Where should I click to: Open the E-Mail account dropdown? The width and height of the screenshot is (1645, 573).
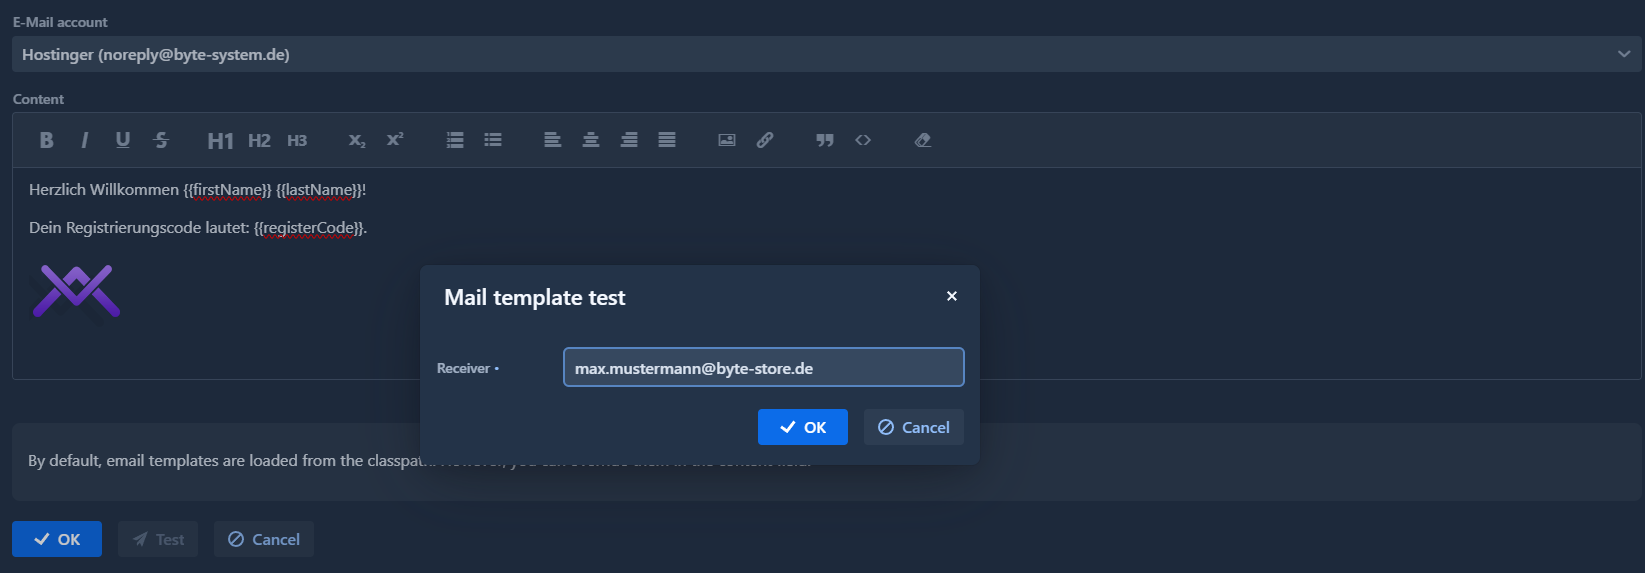[826, 54]
